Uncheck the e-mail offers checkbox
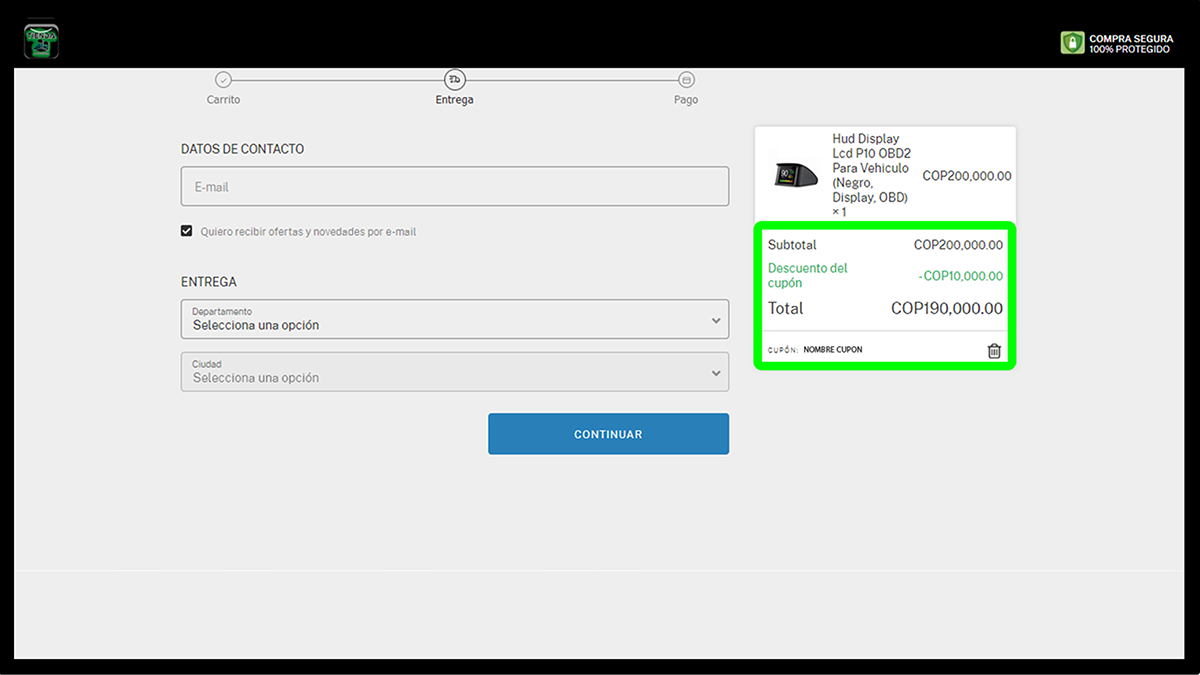 coord(186,231)
